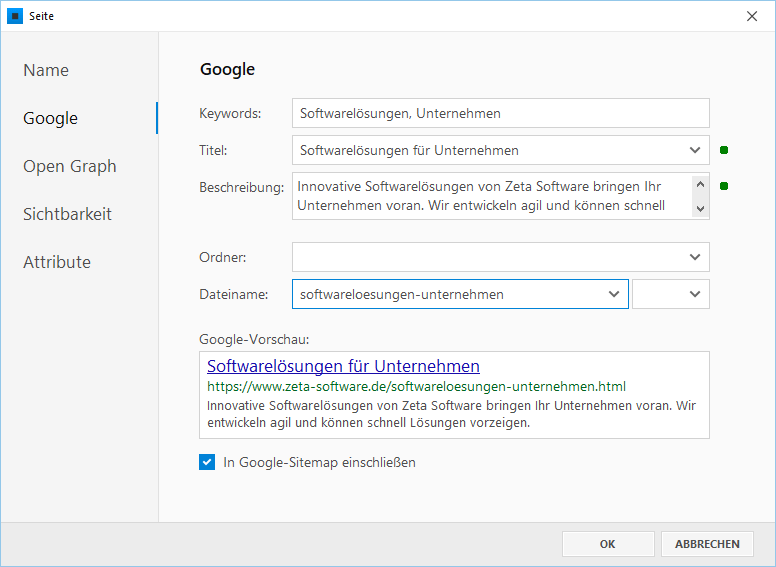
Task: Open the Ordner dropdown
Action: coord(695,257)
